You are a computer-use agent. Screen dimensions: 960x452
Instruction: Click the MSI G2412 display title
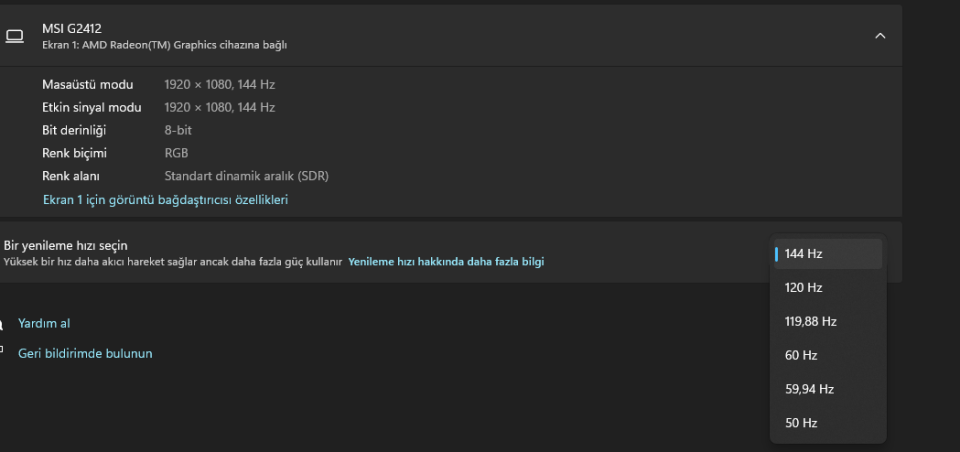(70, 28)
